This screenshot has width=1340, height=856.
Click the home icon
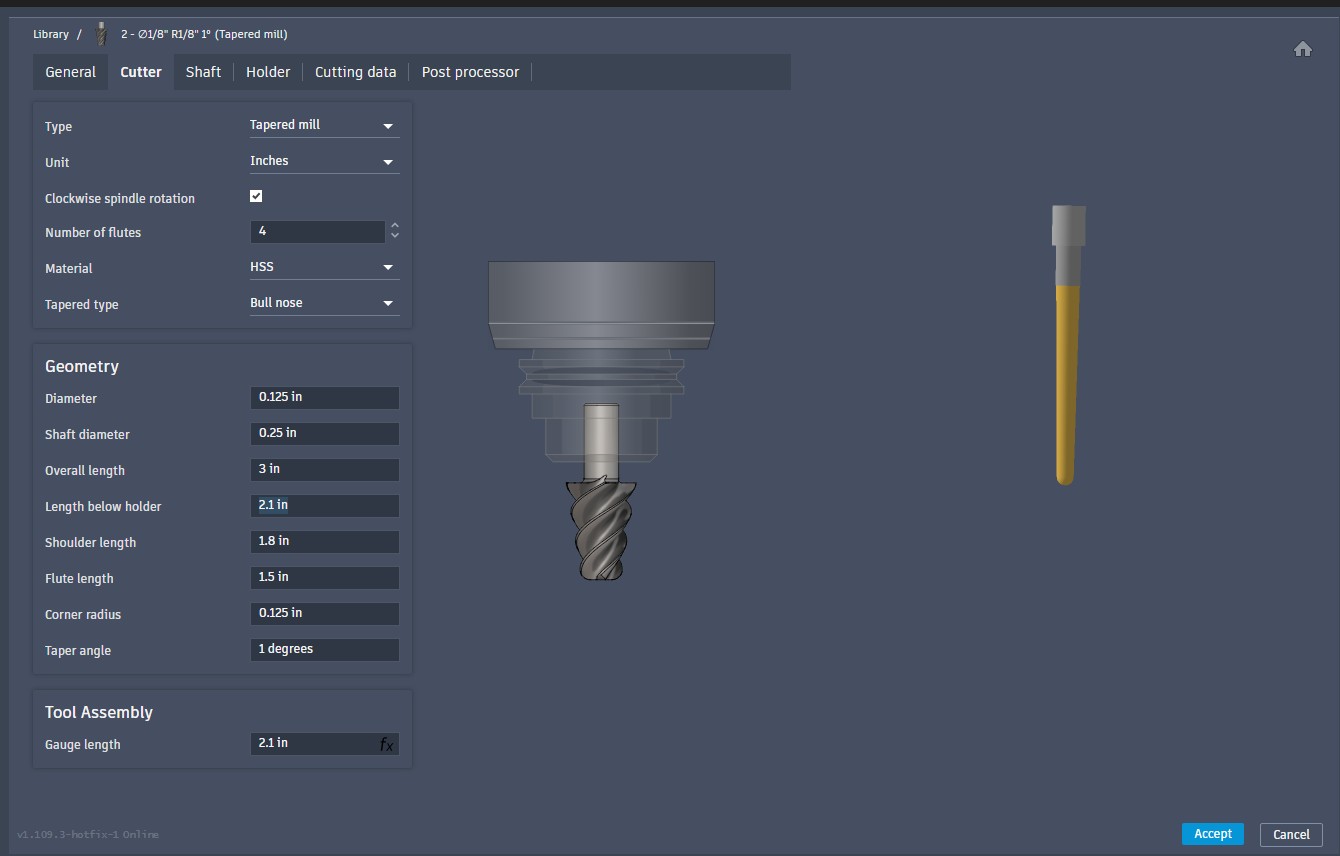[x=1302, y=49]
